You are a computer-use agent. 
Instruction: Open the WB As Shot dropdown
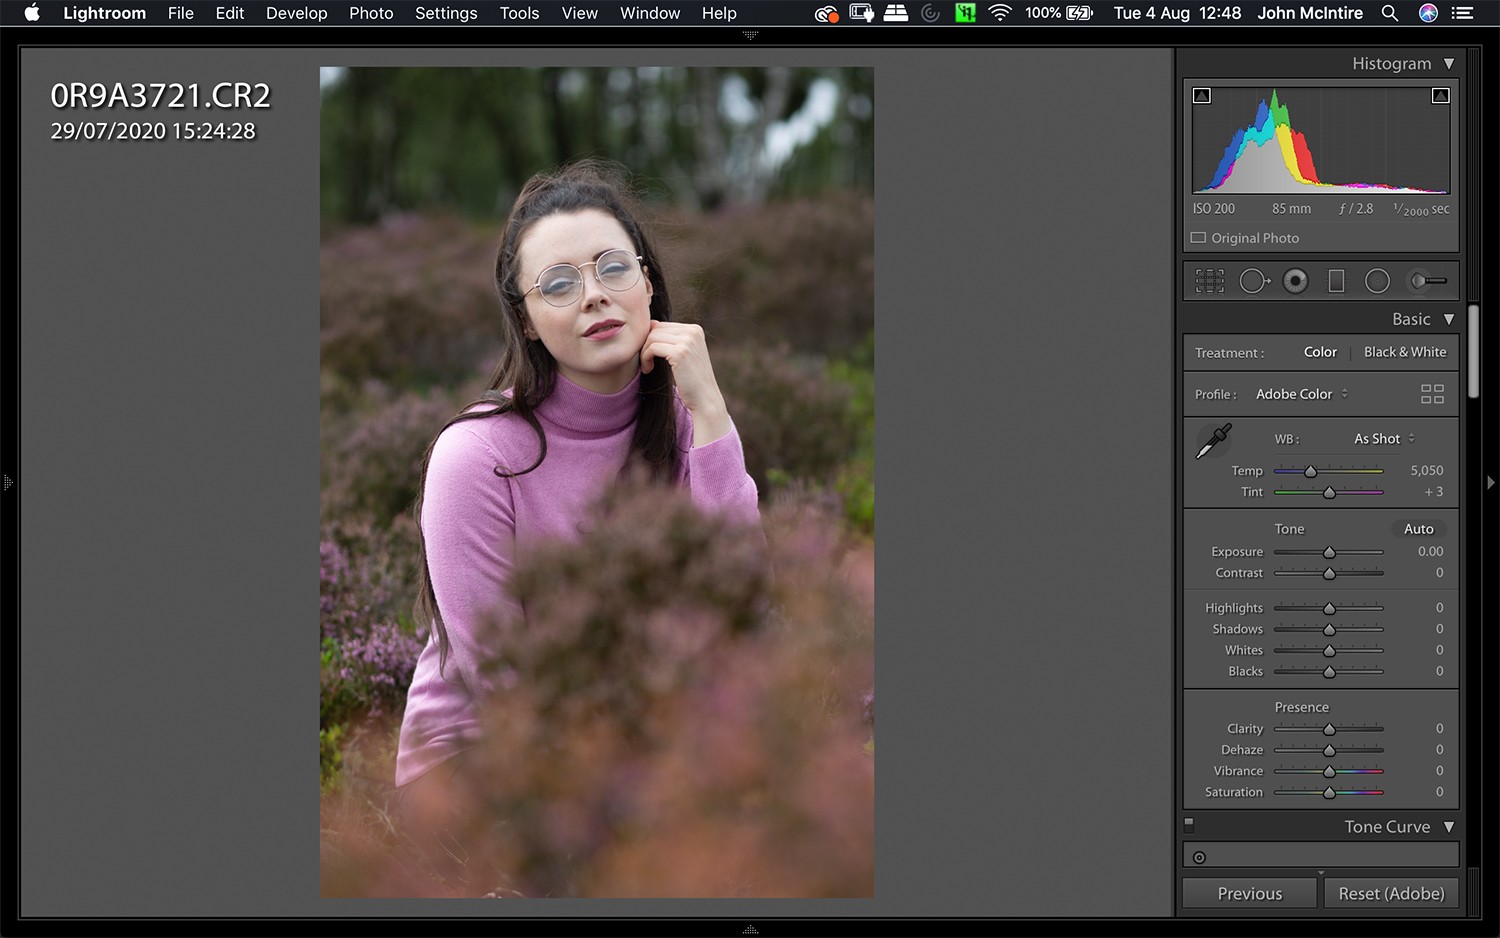(x=1380, y=438)
